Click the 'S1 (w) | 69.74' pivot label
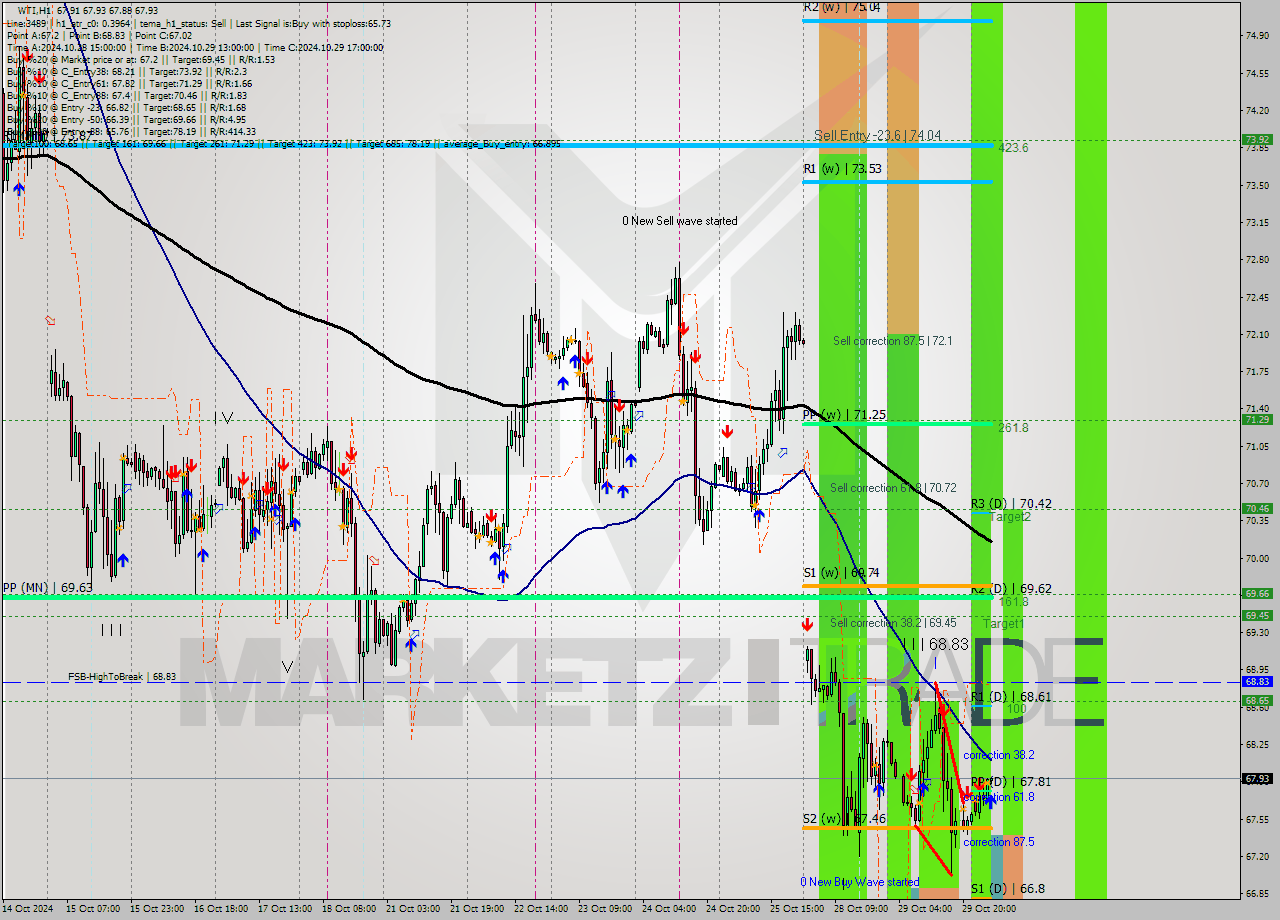1280x920 pixels. coord(842,573)
